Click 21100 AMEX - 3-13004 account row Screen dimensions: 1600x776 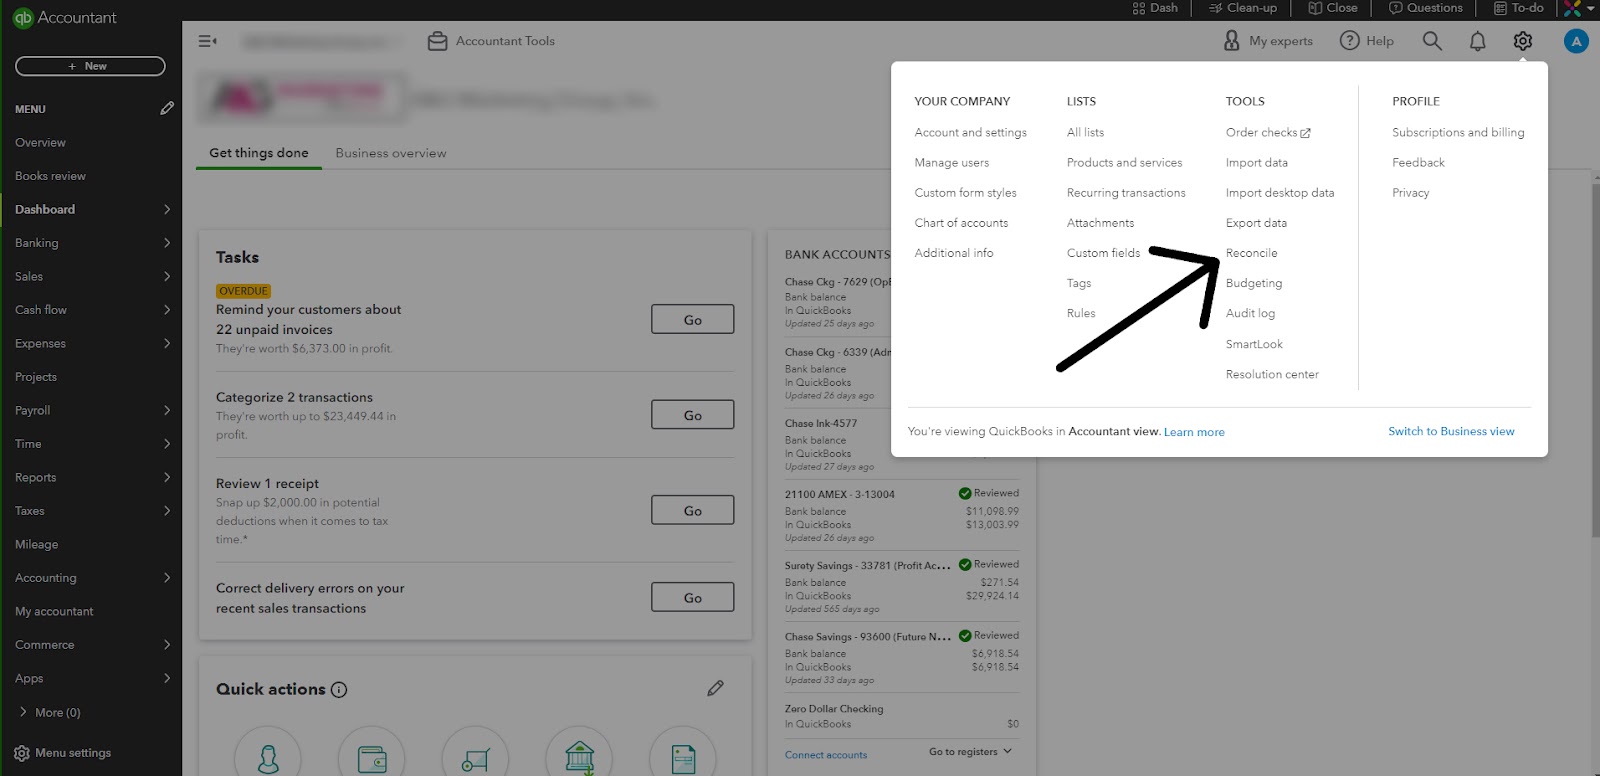(x=902, y=515)
